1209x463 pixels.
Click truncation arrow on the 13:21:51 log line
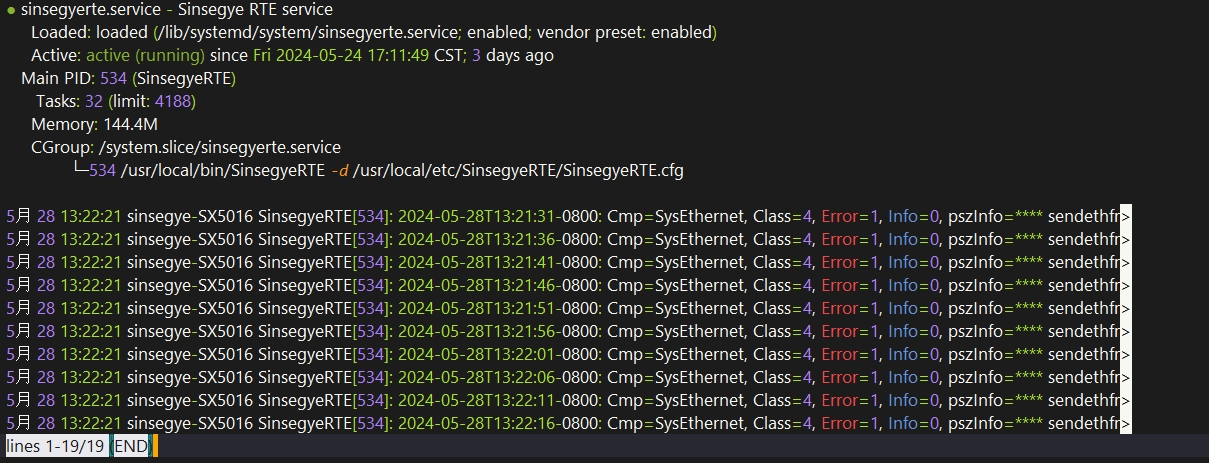coord(1126,309)
